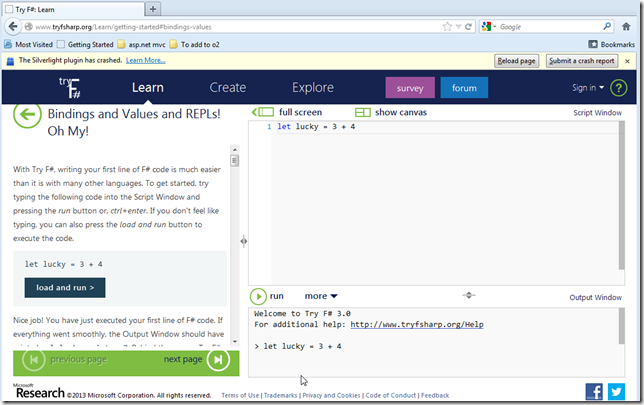This screenshot has height=405, width=644.
Task: Open the Getting Started bookmark
Action: coord(85,44)
